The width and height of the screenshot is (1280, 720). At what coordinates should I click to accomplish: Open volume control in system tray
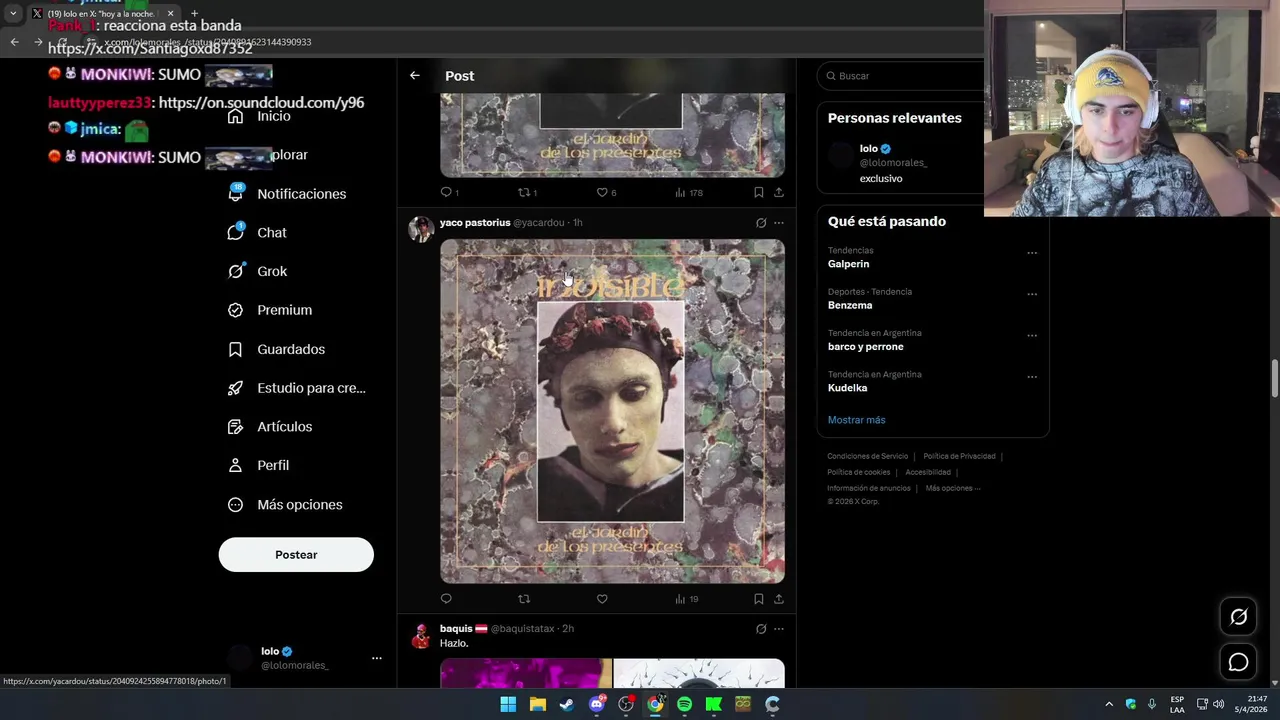1218,704
